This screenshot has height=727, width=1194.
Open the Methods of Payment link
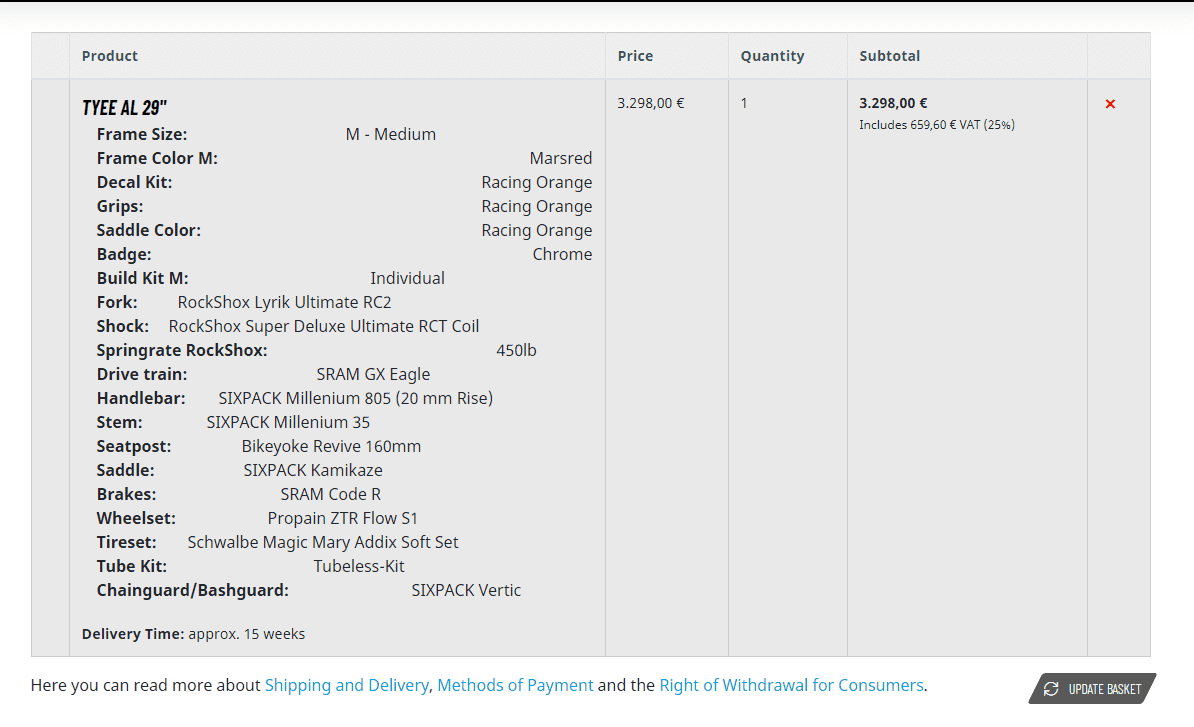(x=515, y=685)
